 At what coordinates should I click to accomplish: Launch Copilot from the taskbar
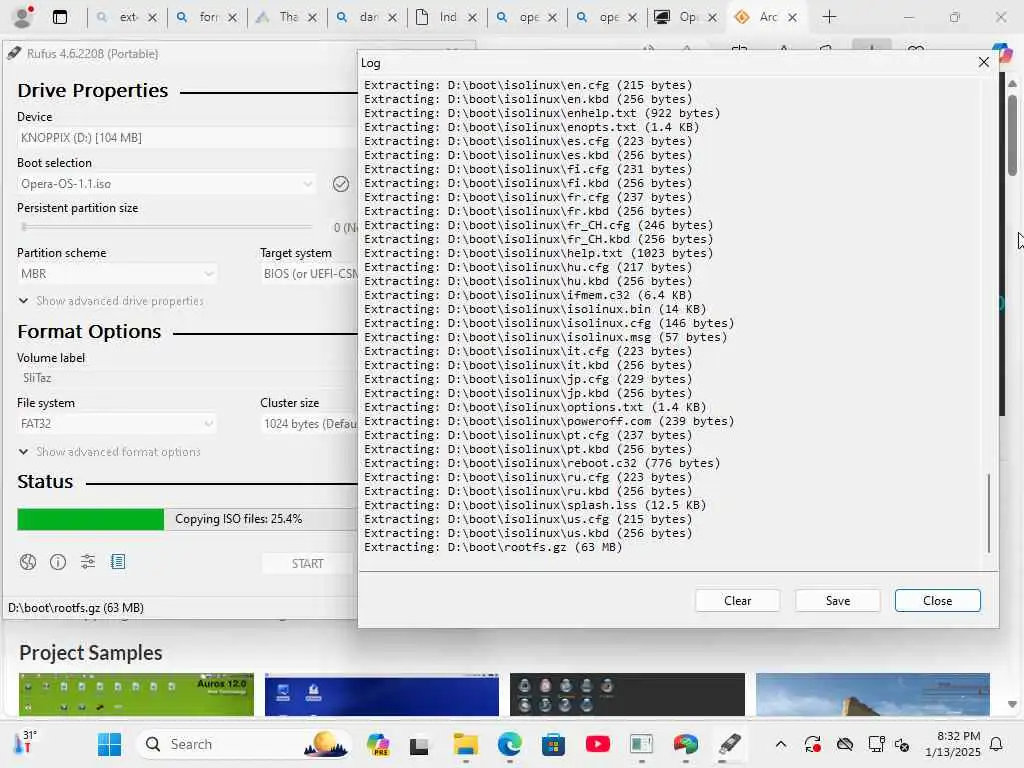pos(378,744)
